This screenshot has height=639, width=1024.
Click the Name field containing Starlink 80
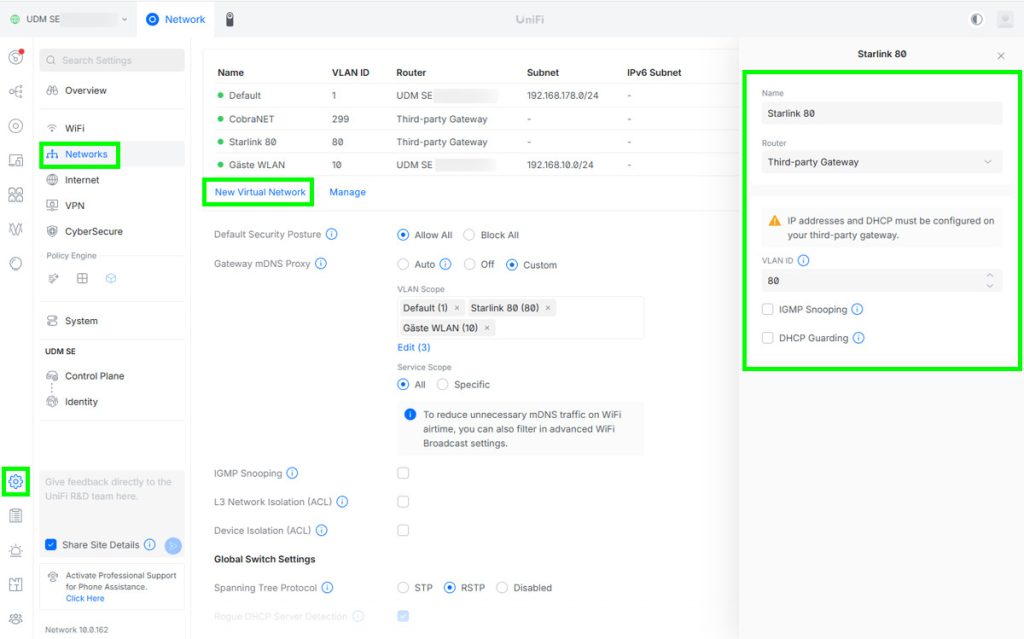coord(881,113)
